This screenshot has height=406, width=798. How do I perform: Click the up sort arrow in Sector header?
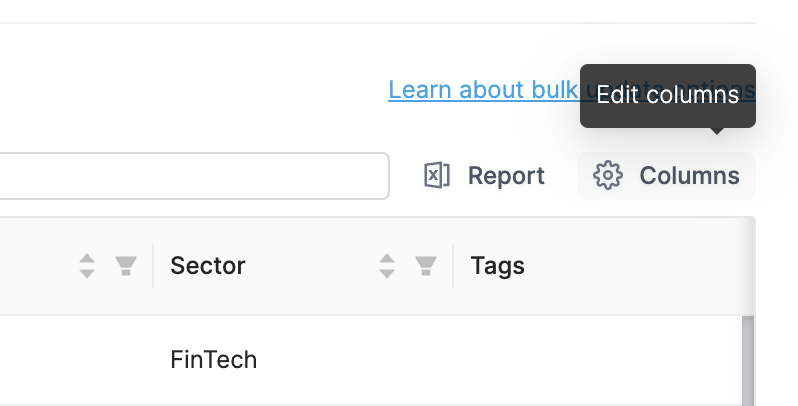388,259
